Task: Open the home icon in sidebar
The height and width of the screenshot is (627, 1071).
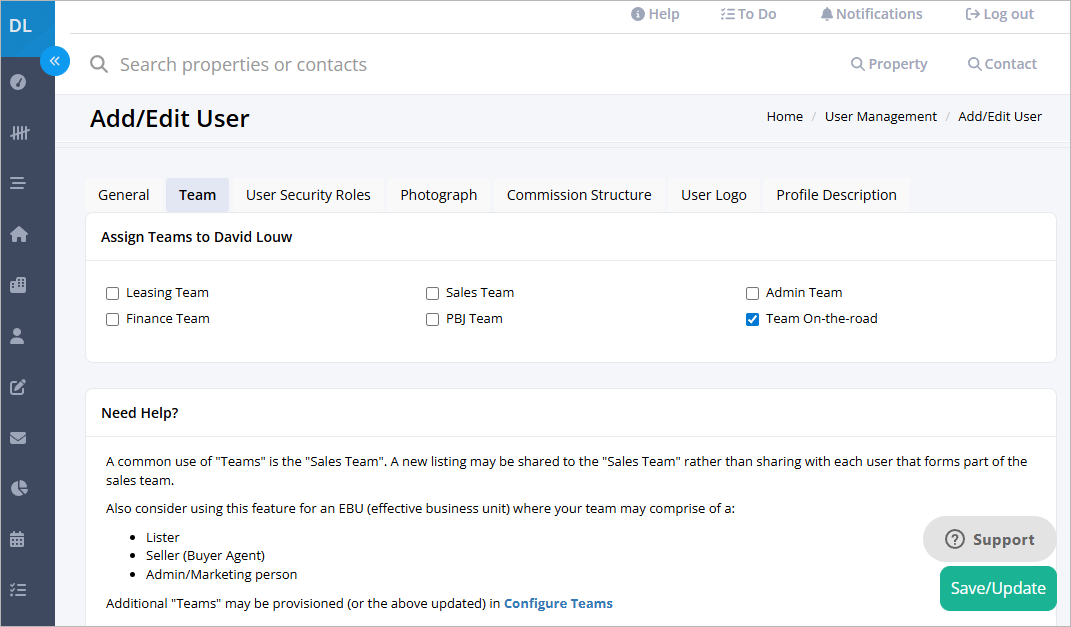Action: point(18,234)
